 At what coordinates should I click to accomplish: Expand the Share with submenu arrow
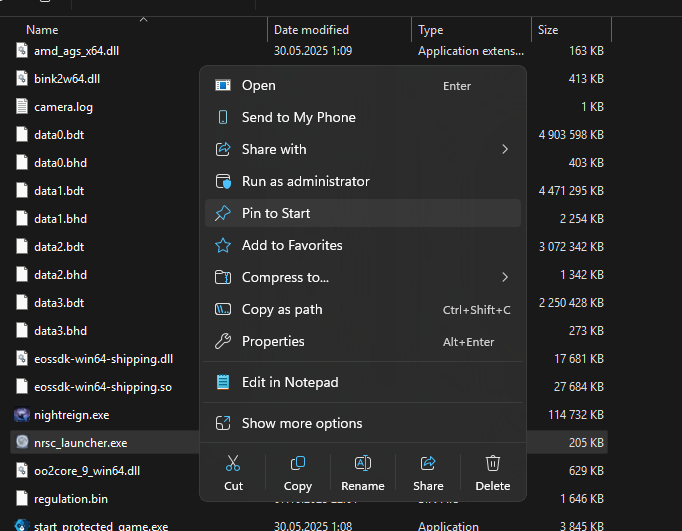pos(505,149)
